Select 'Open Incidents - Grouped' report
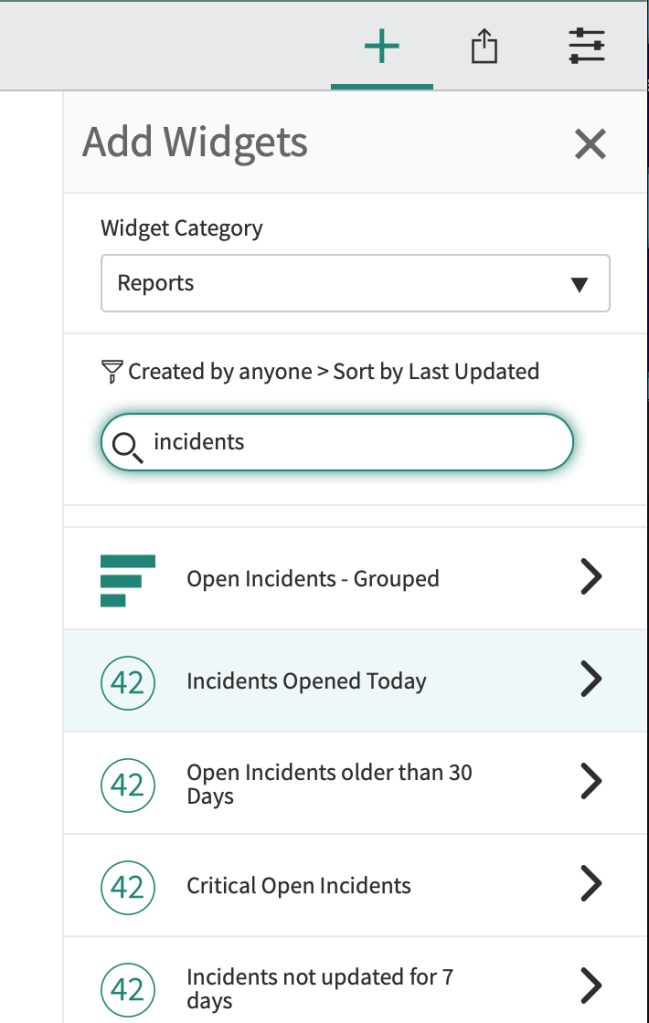Screen dimensions: 649x1023 pos(312,579)
